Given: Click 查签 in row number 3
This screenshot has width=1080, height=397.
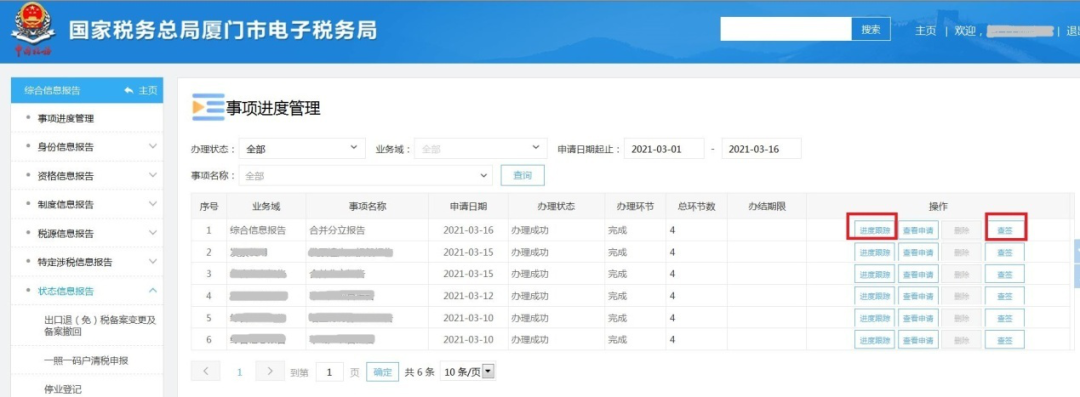Looking at the screenshot, I should tap(1005, 274).
